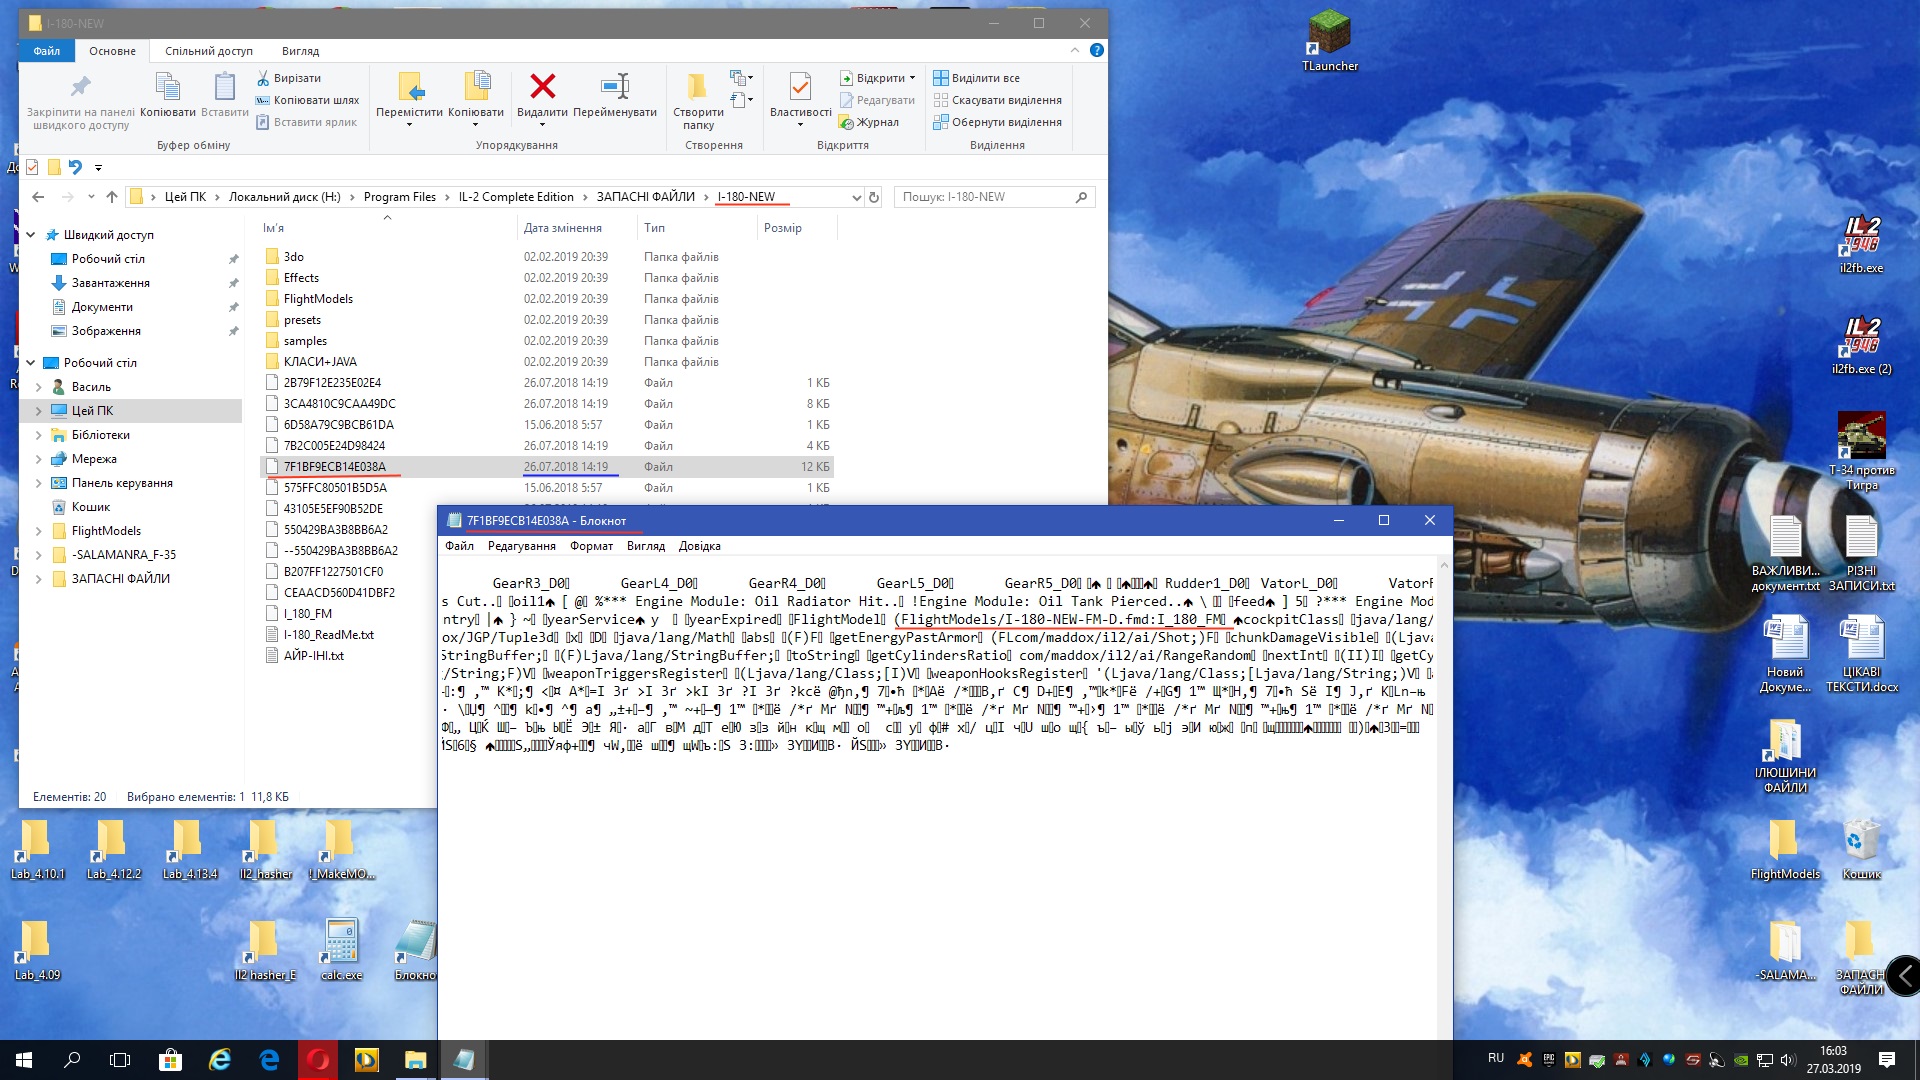Open the Explorer Help question-mark icon
Image resolution: width=1920 pixels, height=1080 pixels.
(x=1097, y=50)
